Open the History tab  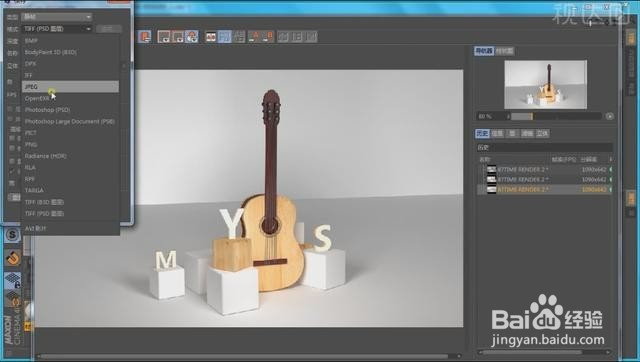pyautogui.click(x=482, y=133)
